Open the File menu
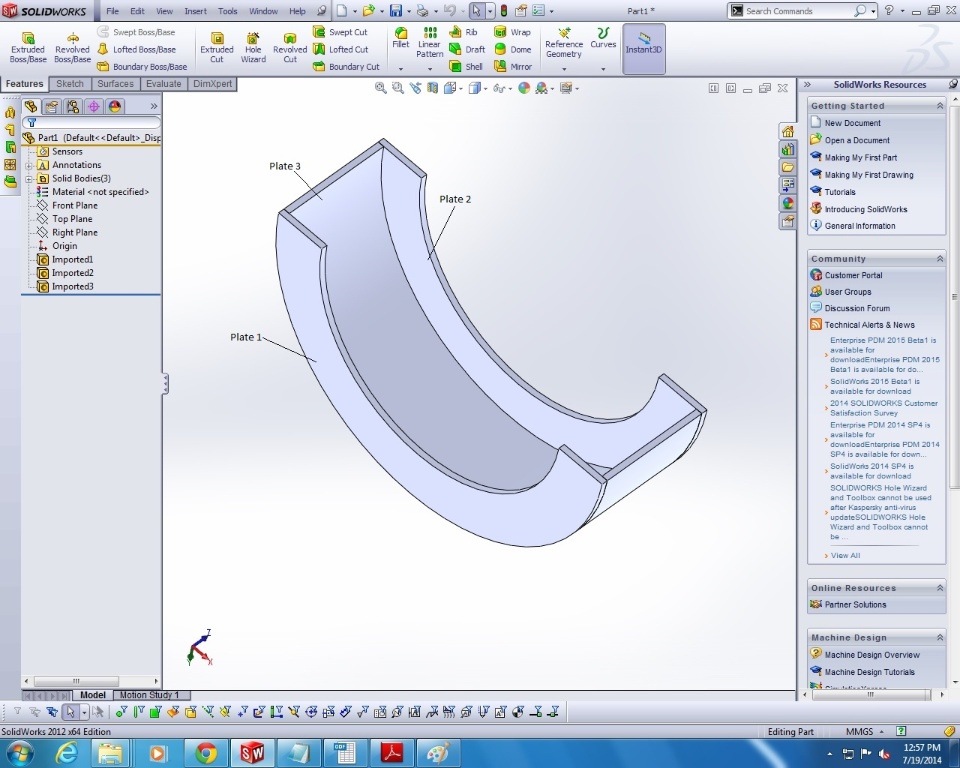 coord(113,11)
